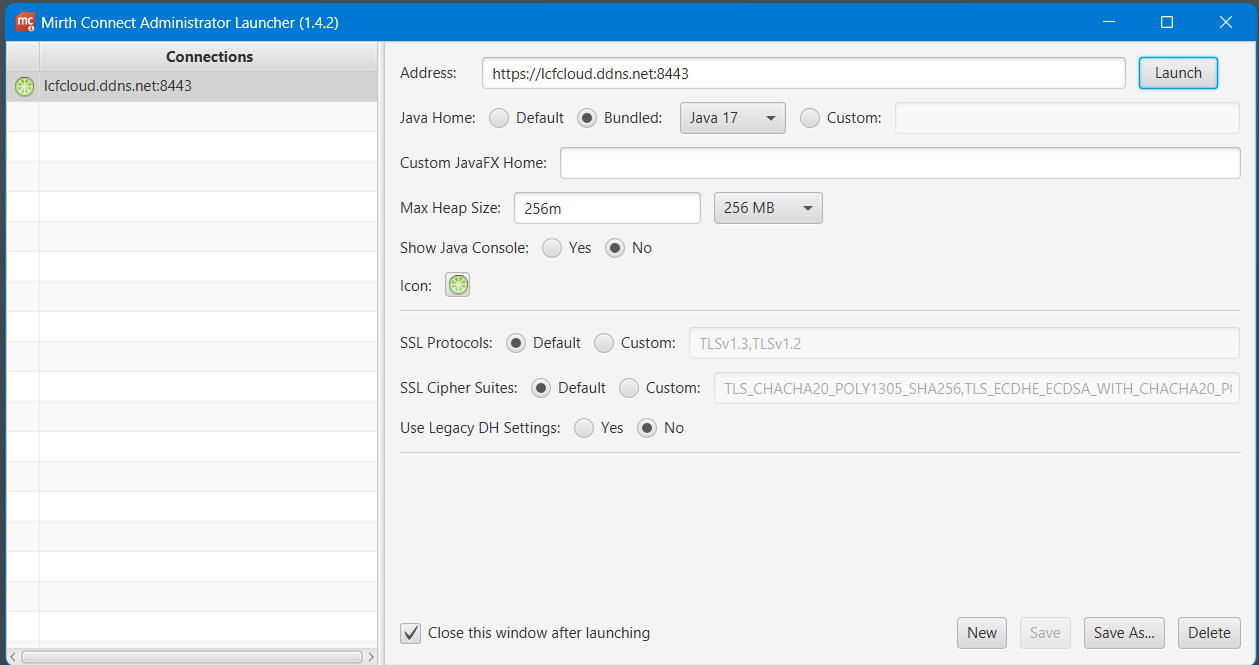Set Show Java Console to Yes

(x=552, y=248)
